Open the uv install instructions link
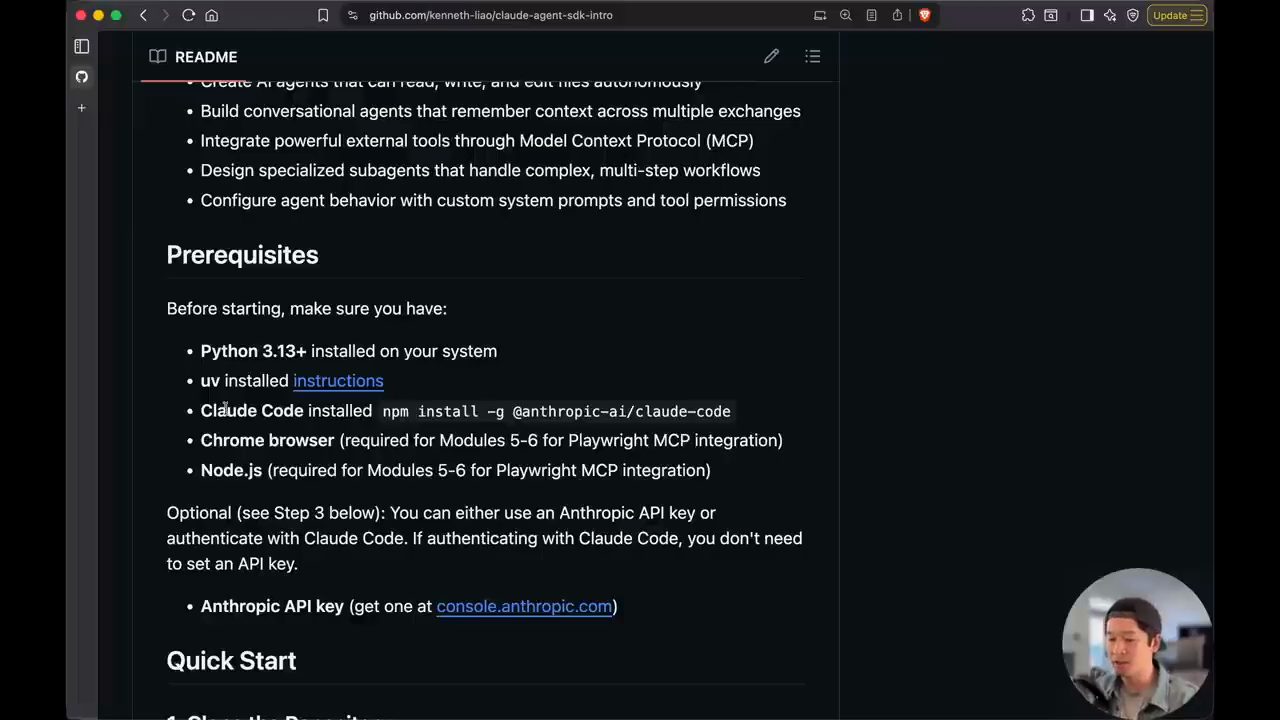 point(338,381)
